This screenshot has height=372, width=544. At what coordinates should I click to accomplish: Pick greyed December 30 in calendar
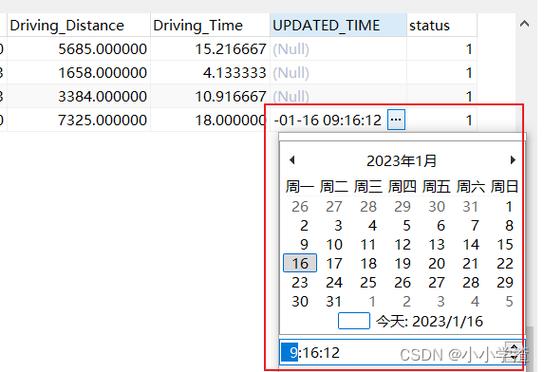pos(436,206)
